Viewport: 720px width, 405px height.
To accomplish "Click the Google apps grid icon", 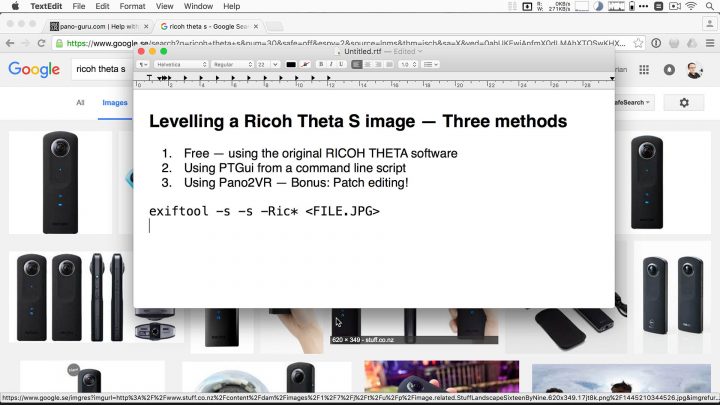I will [642, 70].
